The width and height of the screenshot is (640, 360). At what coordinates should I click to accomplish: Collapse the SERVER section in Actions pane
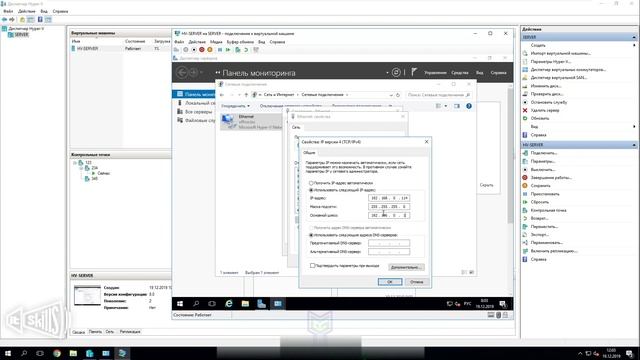[634, 37]
